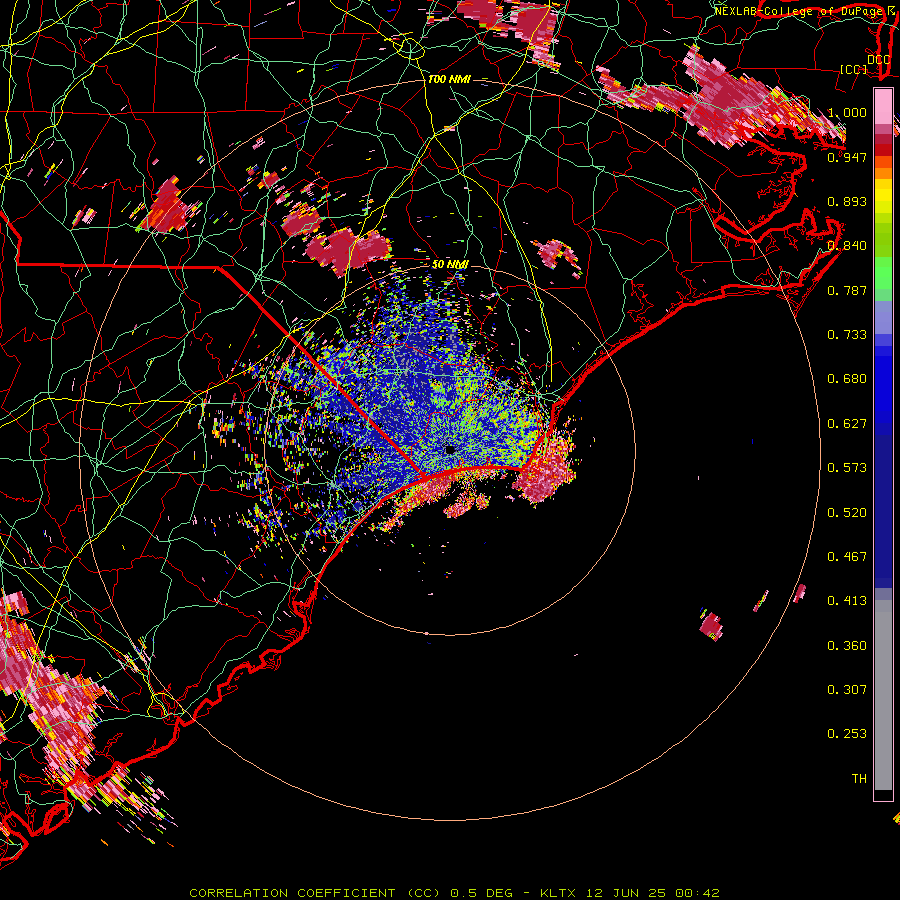900x900 pixels.
Task: Click the 0.360 scale label
Action: (847, 646)
